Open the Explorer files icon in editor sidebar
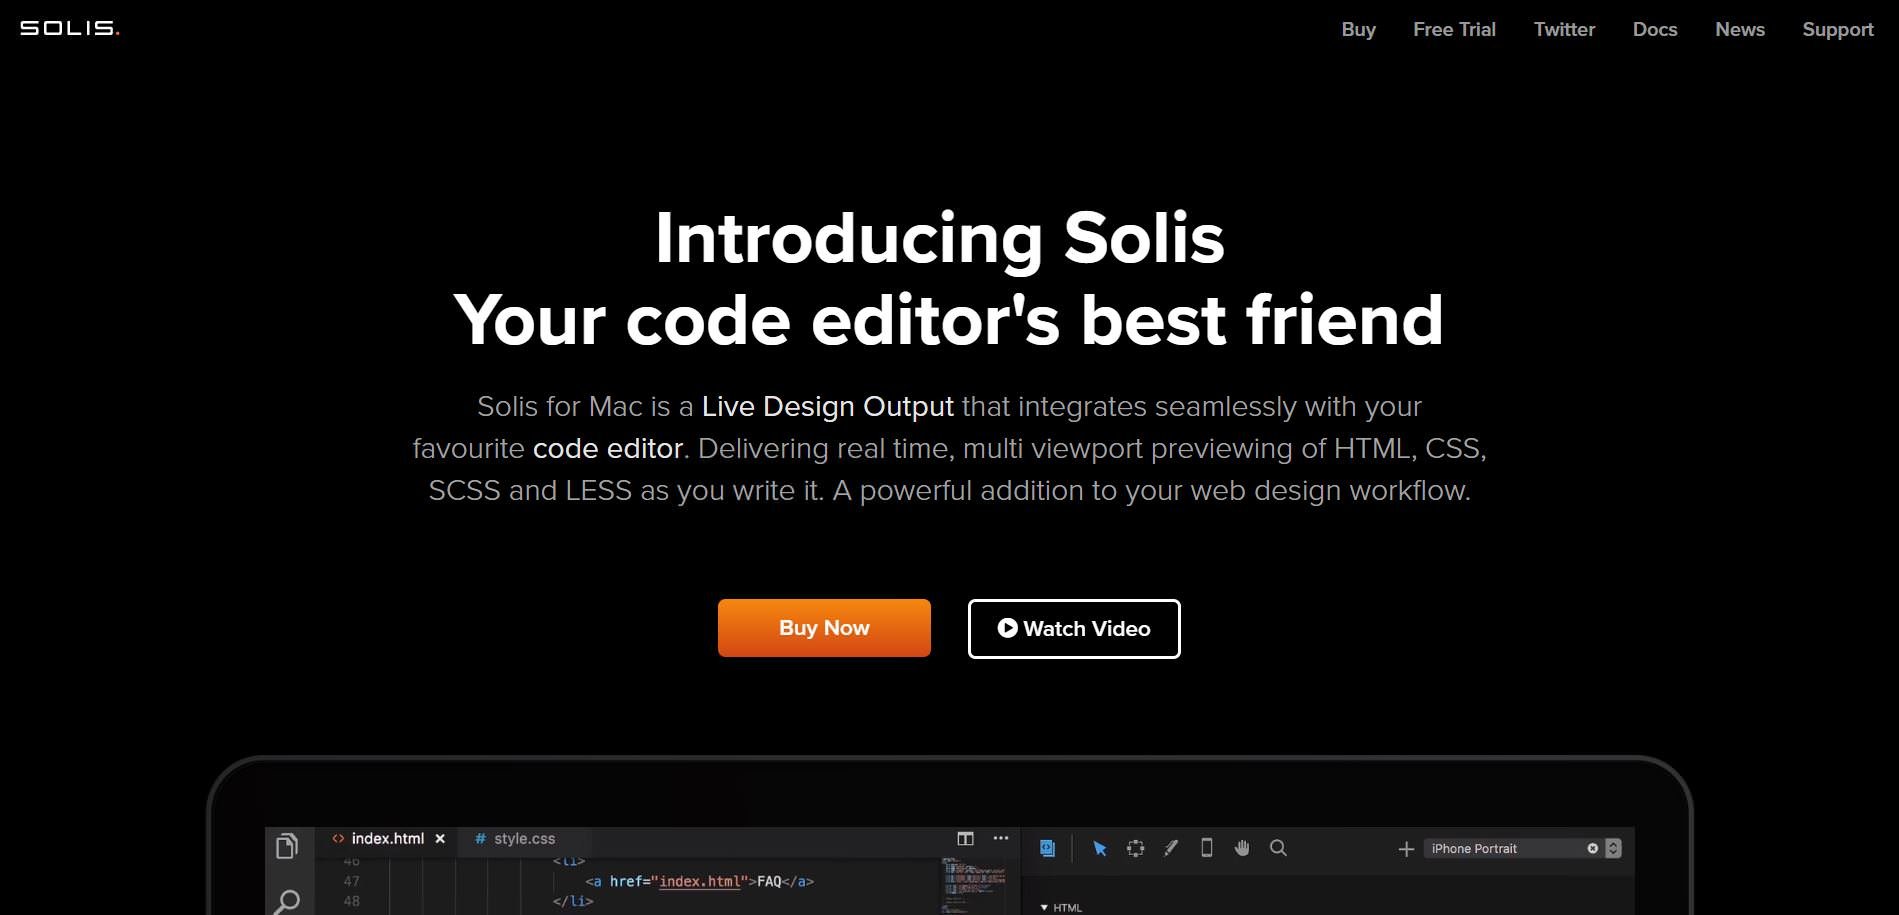The image size is (1899, 915). pyautogui.click(x=287, y=847)
